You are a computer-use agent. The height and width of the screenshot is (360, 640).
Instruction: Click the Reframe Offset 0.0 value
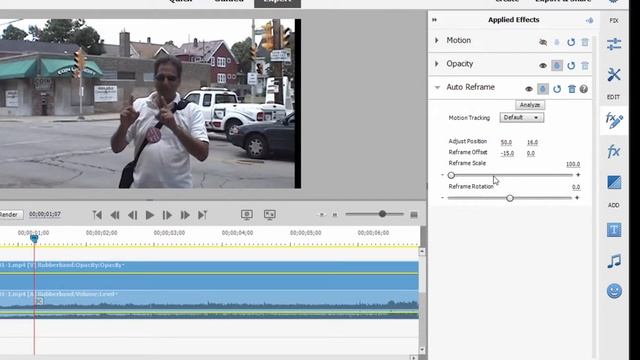coord(531,153)
